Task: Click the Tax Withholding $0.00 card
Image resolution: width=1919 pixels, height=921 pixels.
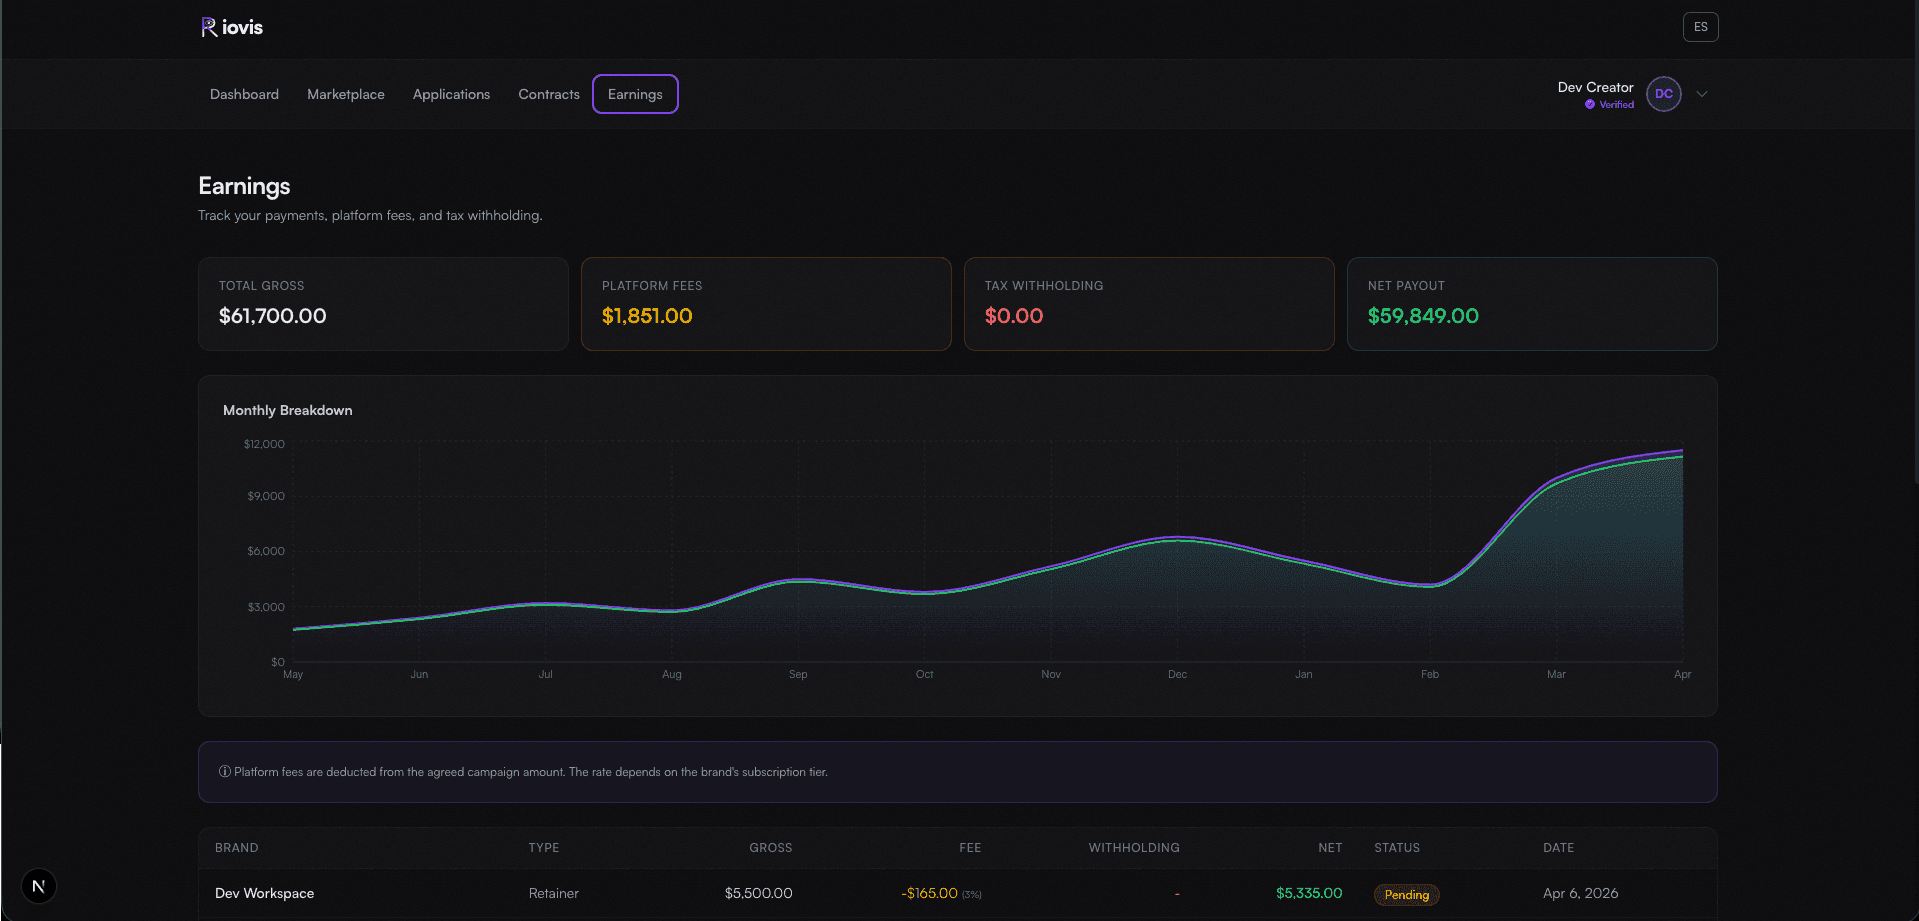Action: (x=1149, y=304)
